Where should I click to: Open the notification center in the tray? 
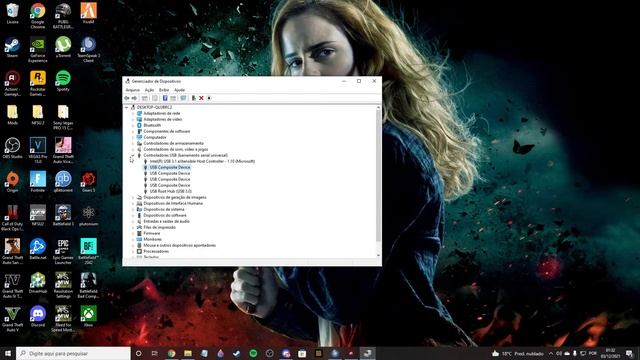(629, 353)
